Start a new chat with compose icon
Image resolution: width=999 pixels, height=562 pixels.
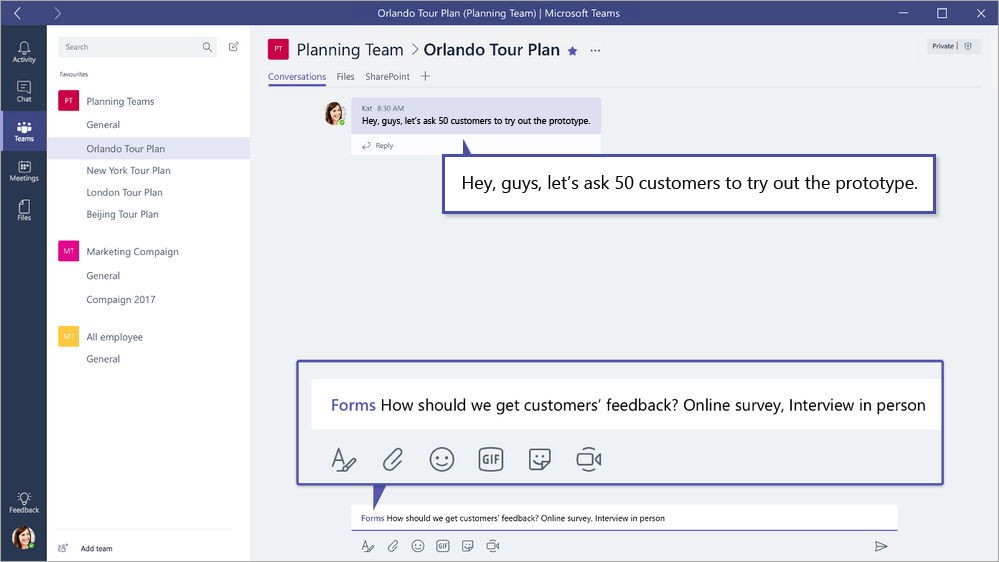(x=234, y=47)
